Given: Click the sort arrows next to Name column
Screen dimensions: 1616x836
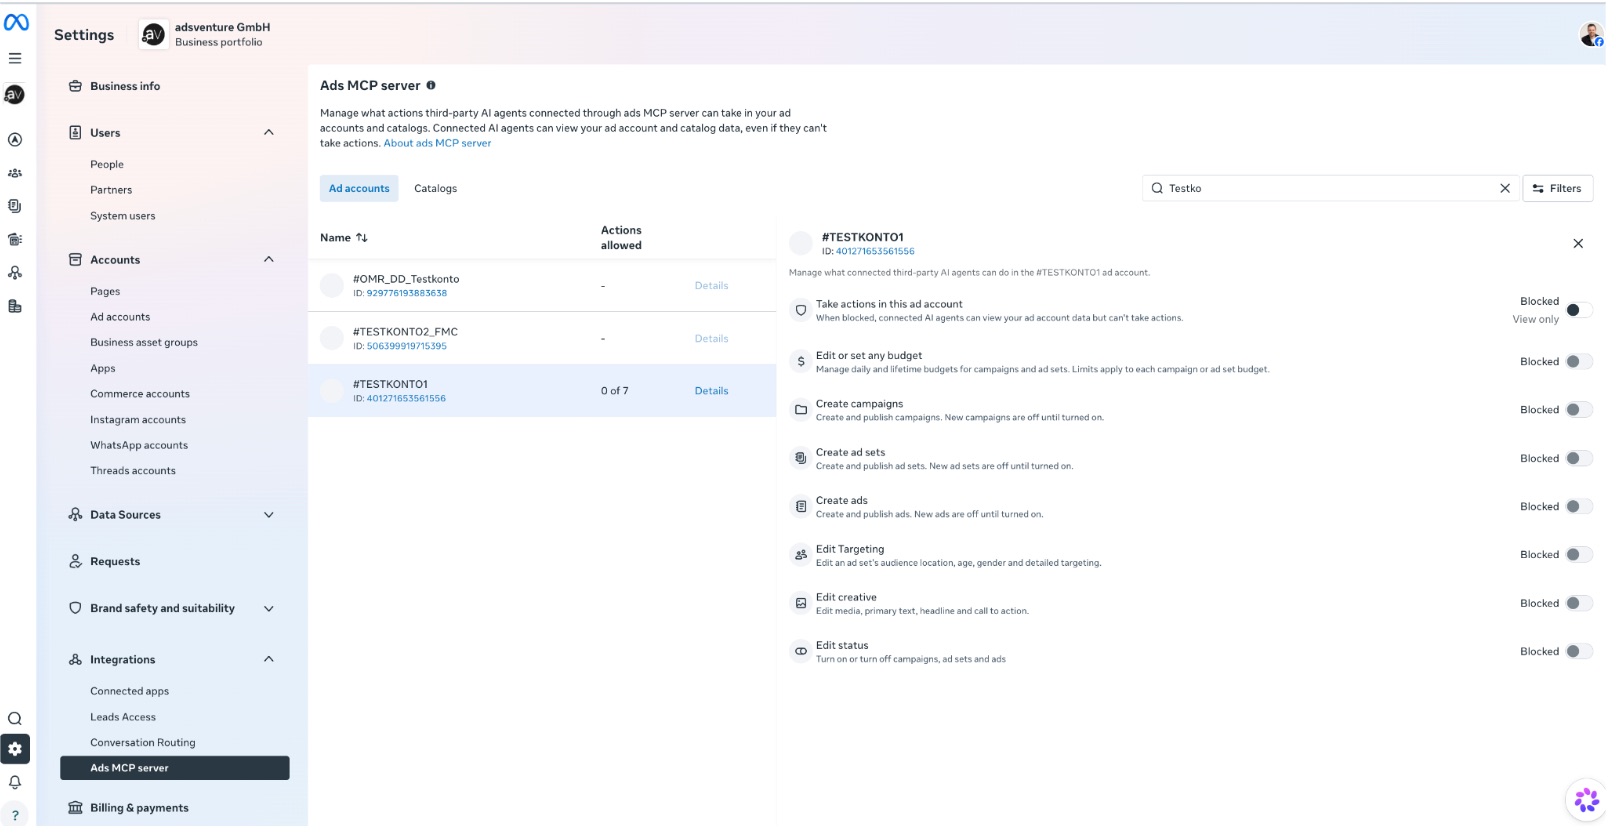Looking at the screenshot, I should (362, 238).
